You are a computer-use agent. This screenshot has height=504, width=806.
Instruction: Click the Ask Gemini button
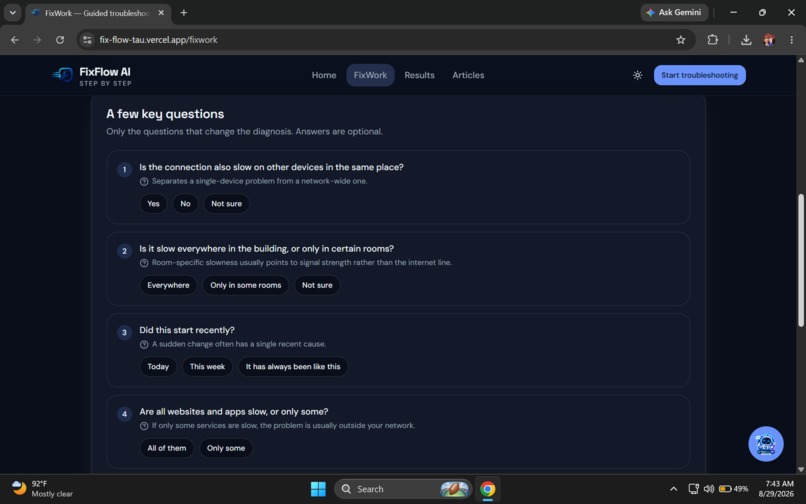pyautogui.click(x=674, y=12)
